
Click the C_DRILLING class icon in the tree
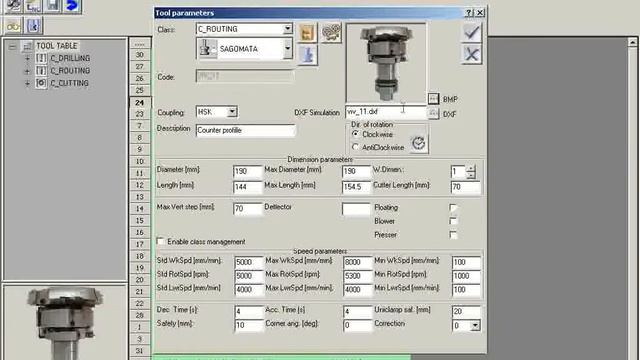[x=41, y=58]
